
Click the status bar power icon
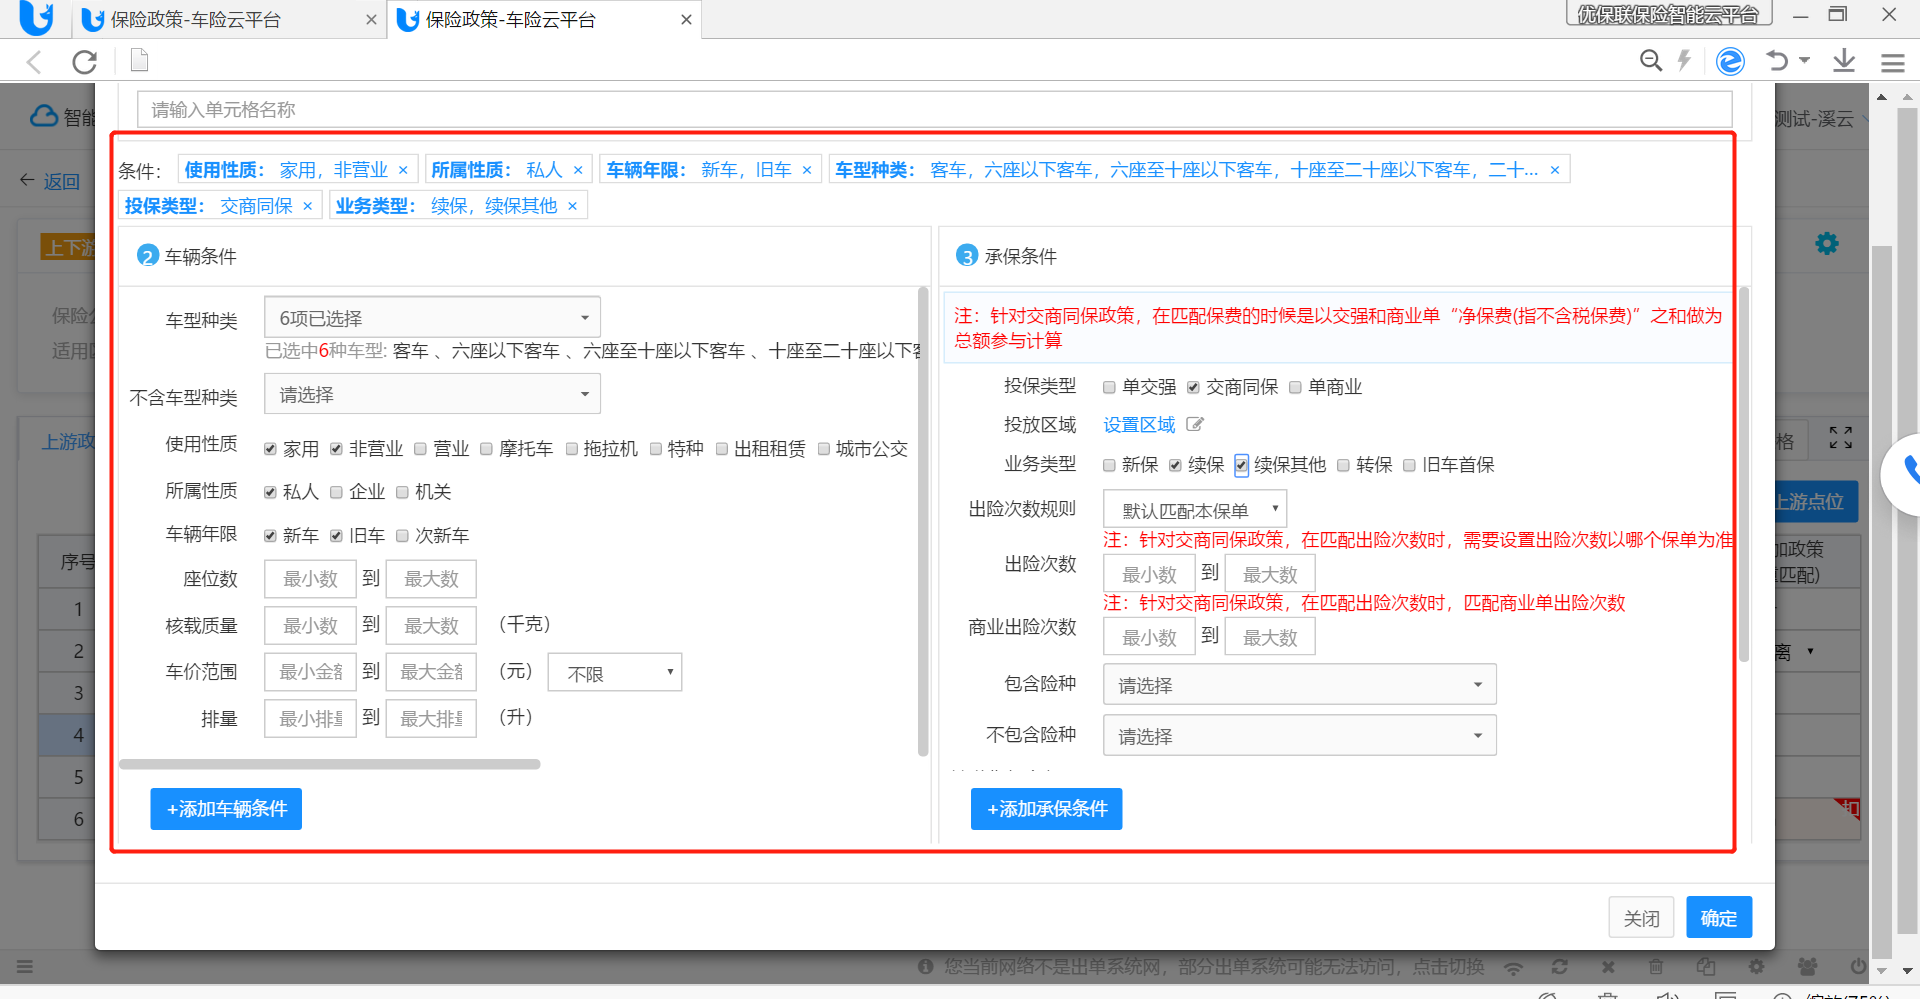1858,967
